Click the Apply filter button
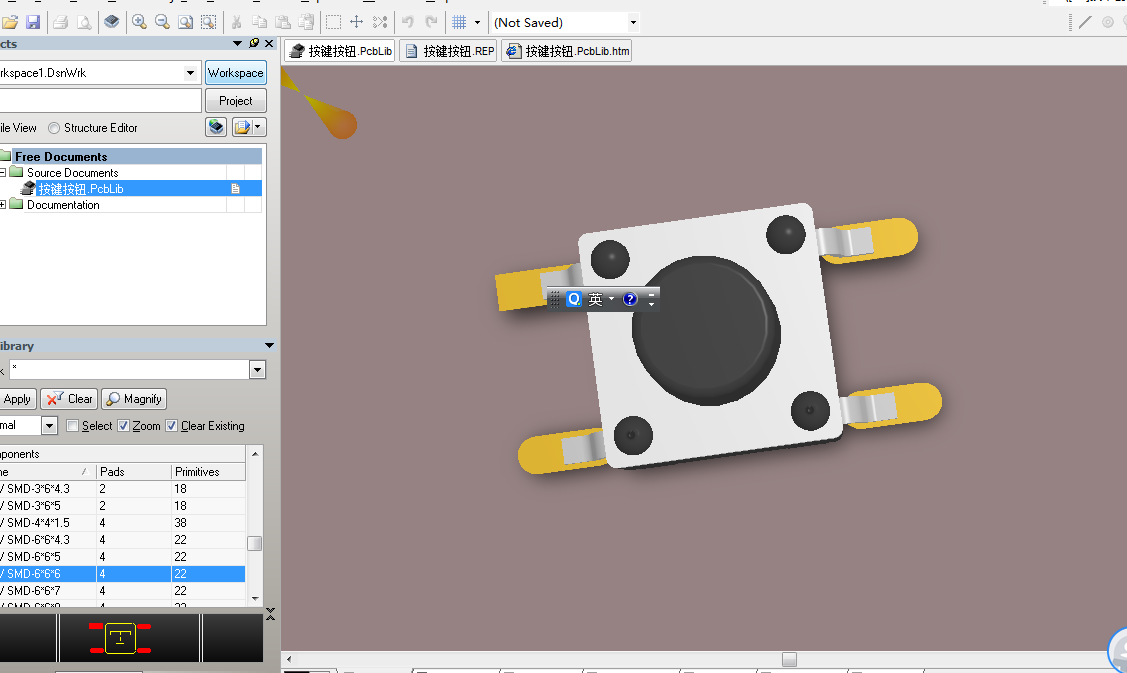The height and width of the screenshot is (673, 1127). [17, 399]
